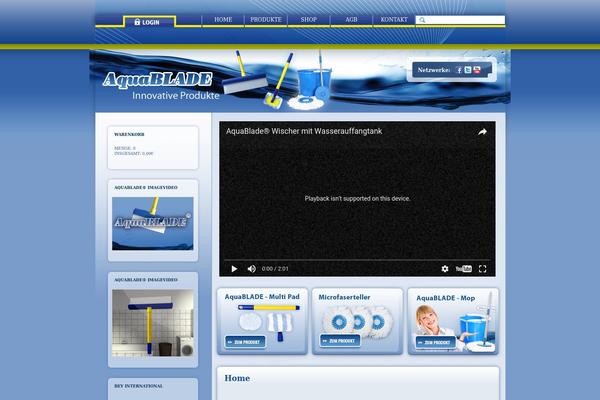
Task: Open the Facebook network icon
Action: (x=459, y=70)
